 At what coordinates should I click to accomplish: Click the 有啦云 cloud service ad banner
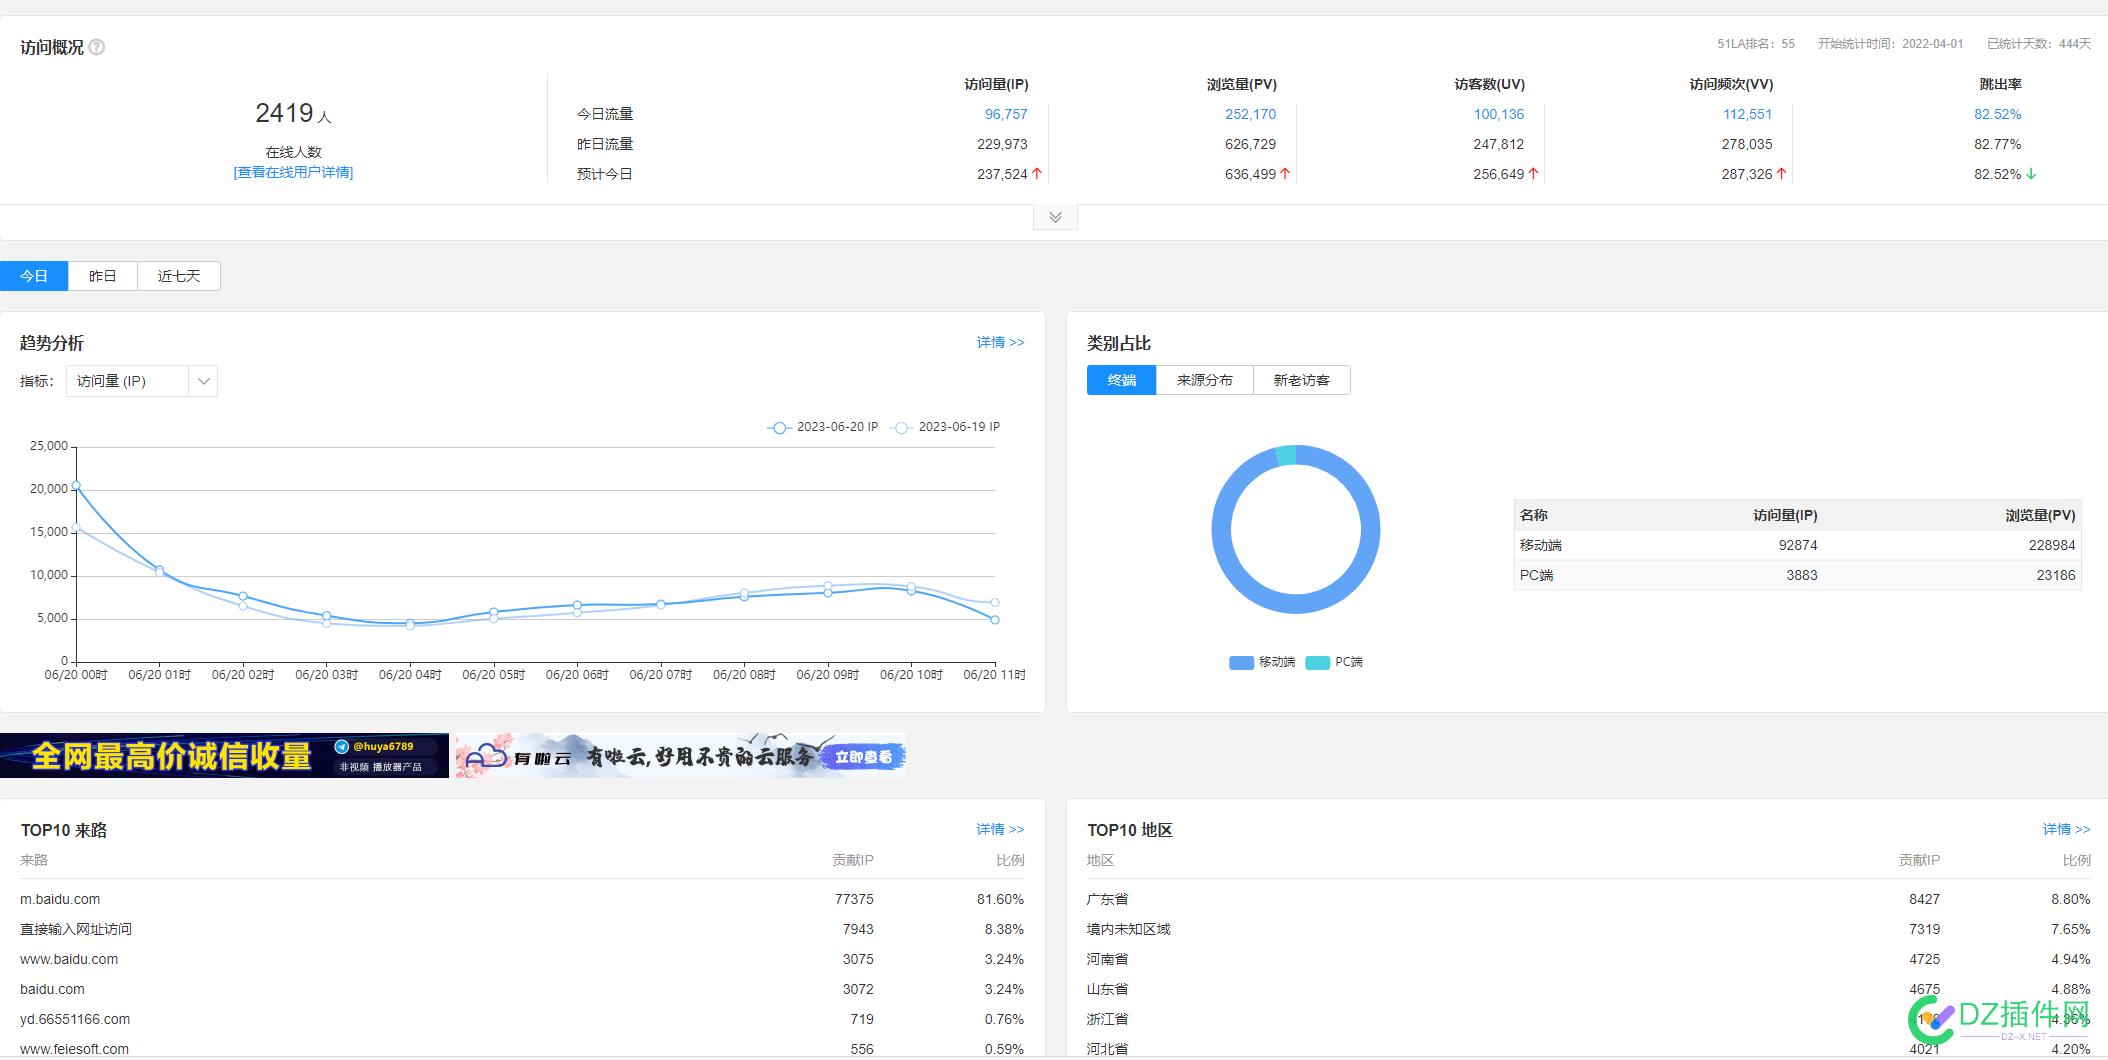point(681,756)
